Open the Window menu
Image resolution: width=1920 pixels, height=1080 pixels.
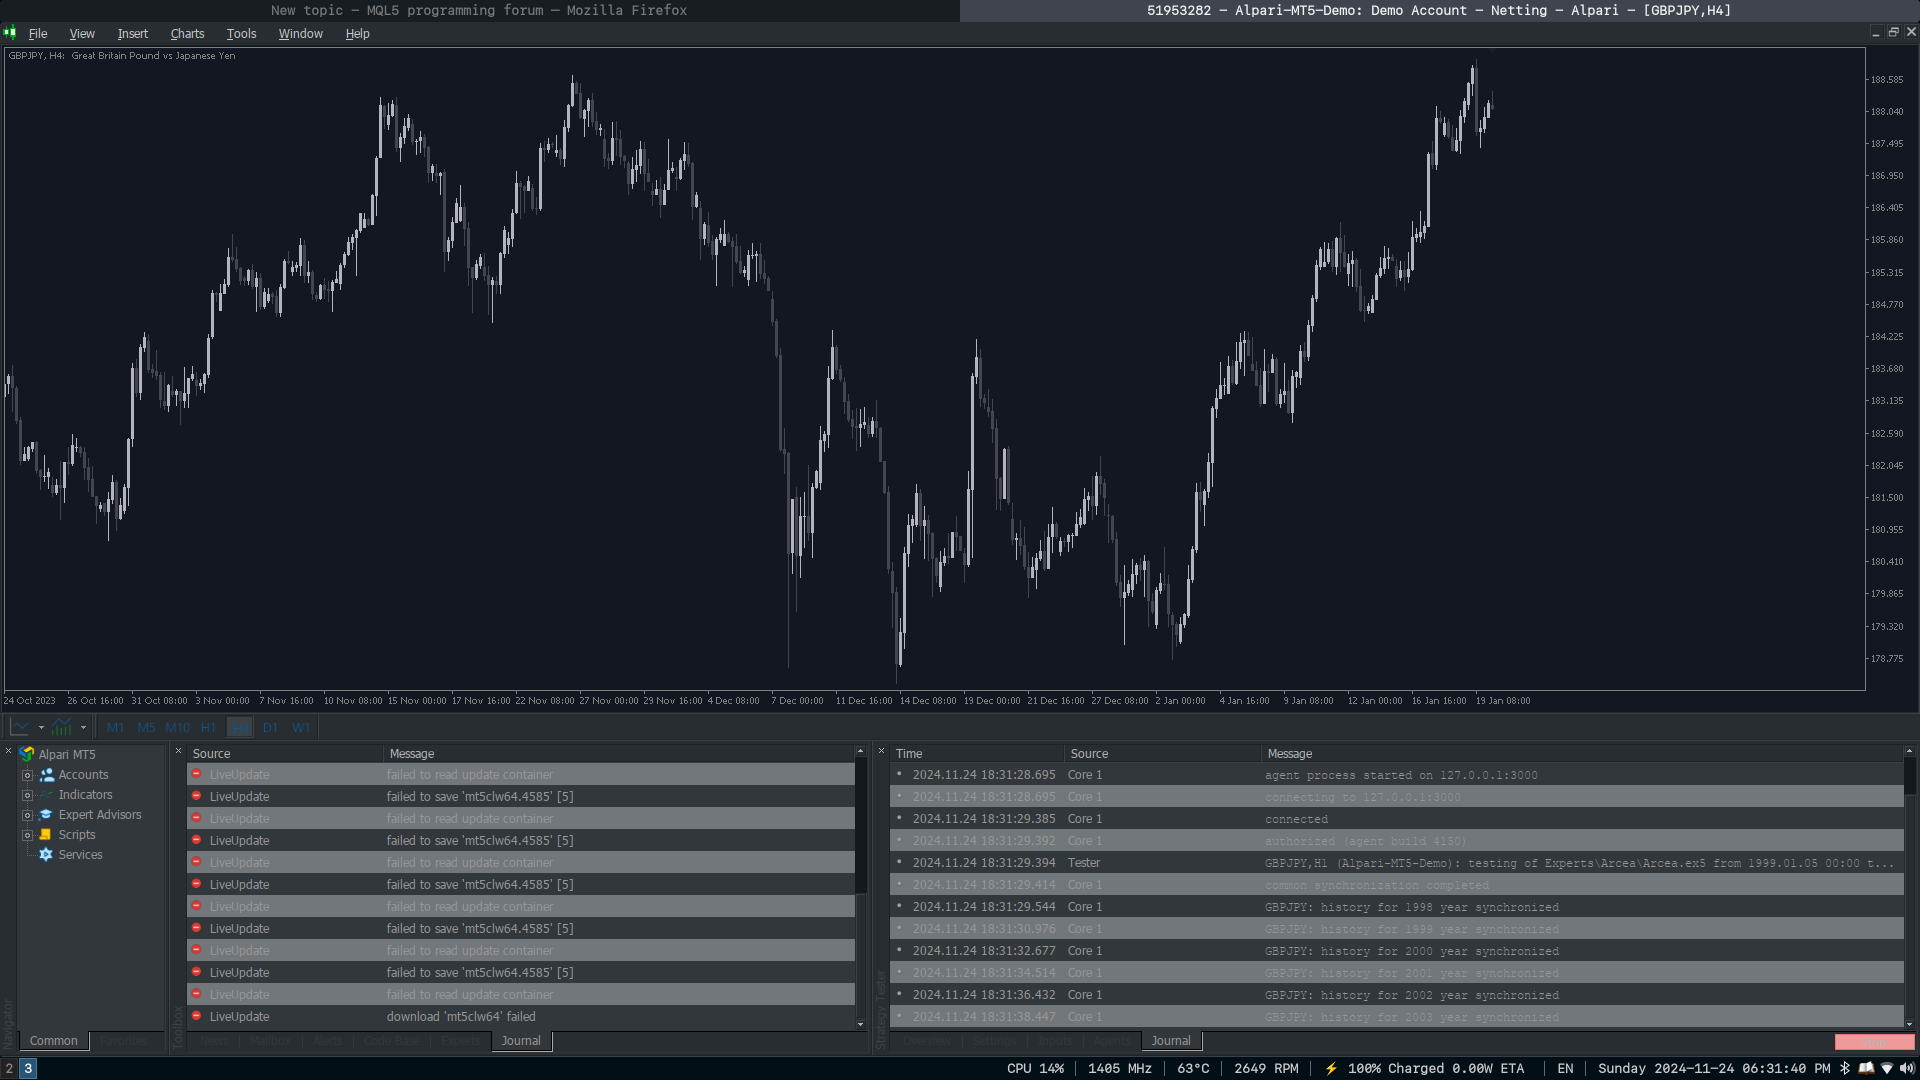click(x=300, y=33)
